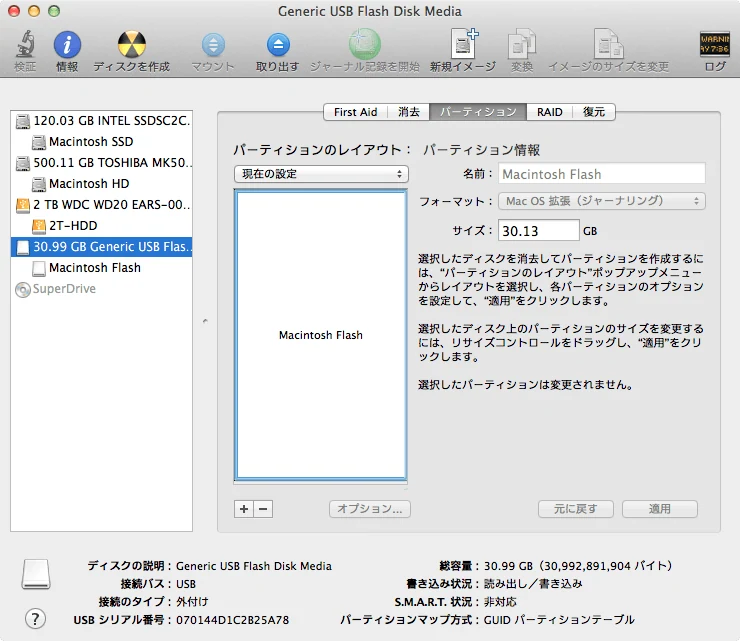Create New Image (新規イメージ) icon

pyautogui.click(x=463, y=44)
